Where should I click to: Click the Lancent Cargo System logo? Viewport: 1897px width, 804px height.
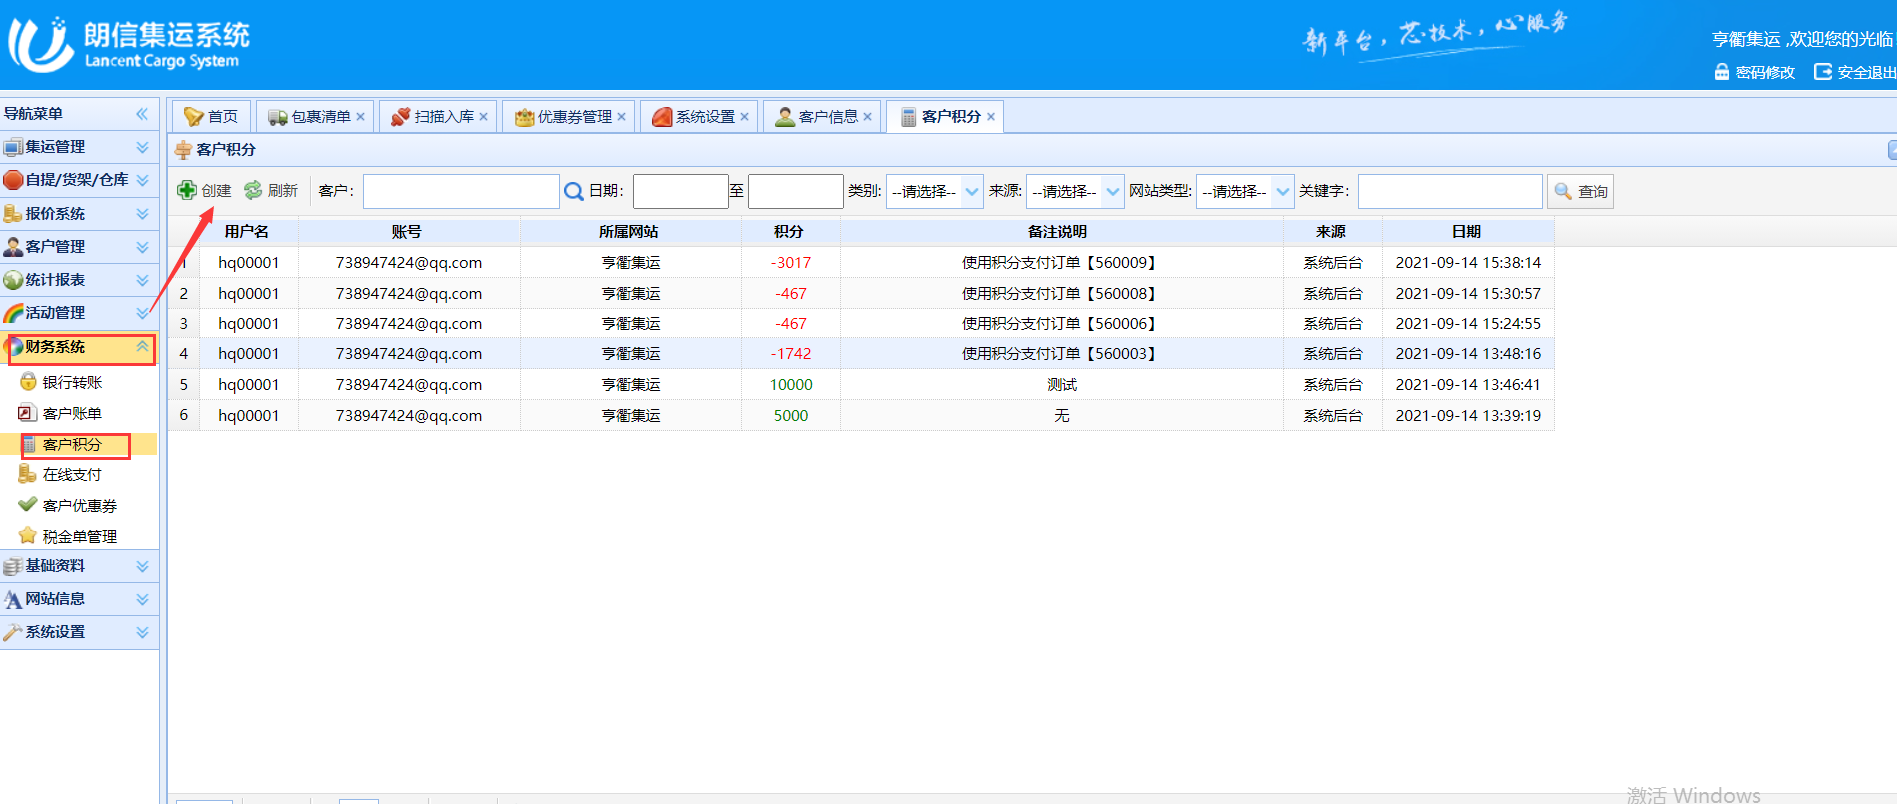128,45
